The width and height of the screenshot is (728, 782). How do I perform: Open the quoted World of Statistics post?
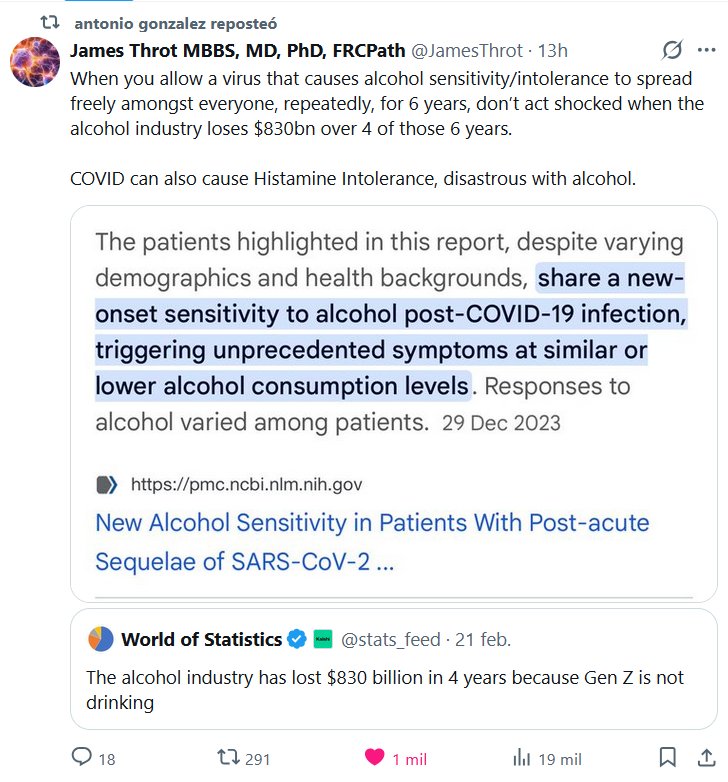394,690
